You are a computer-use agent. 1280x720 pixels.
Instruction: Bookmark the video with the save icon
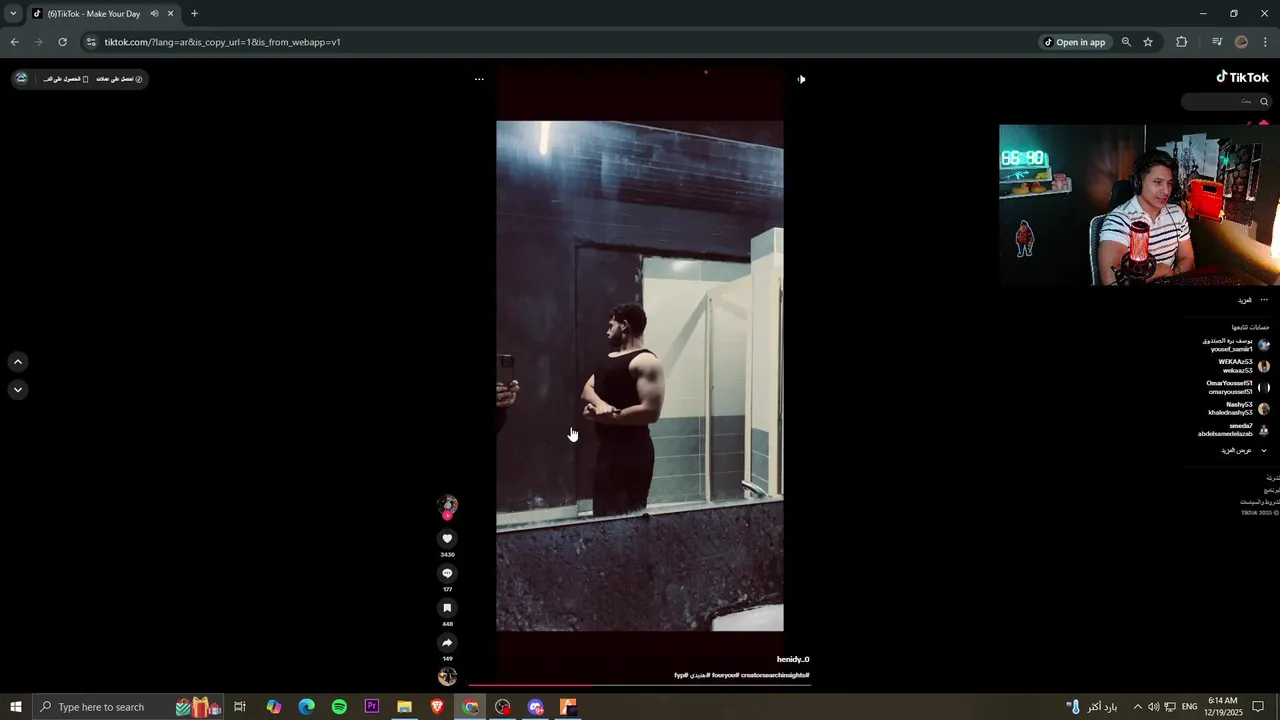(x=447, y=608)
